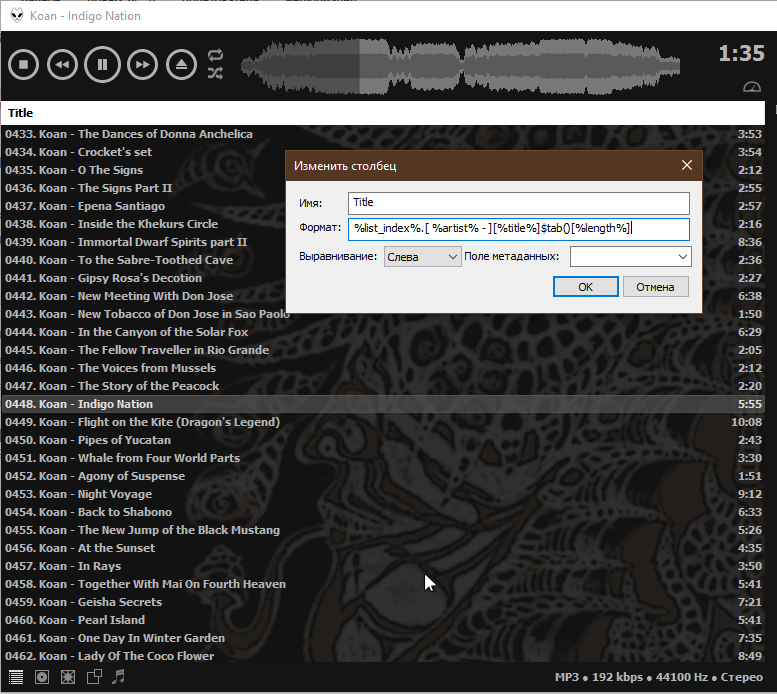This screenshot has height=694, width=777.
Task: Select track 0460 Pearl Island
Action: [x=383, y=620]
